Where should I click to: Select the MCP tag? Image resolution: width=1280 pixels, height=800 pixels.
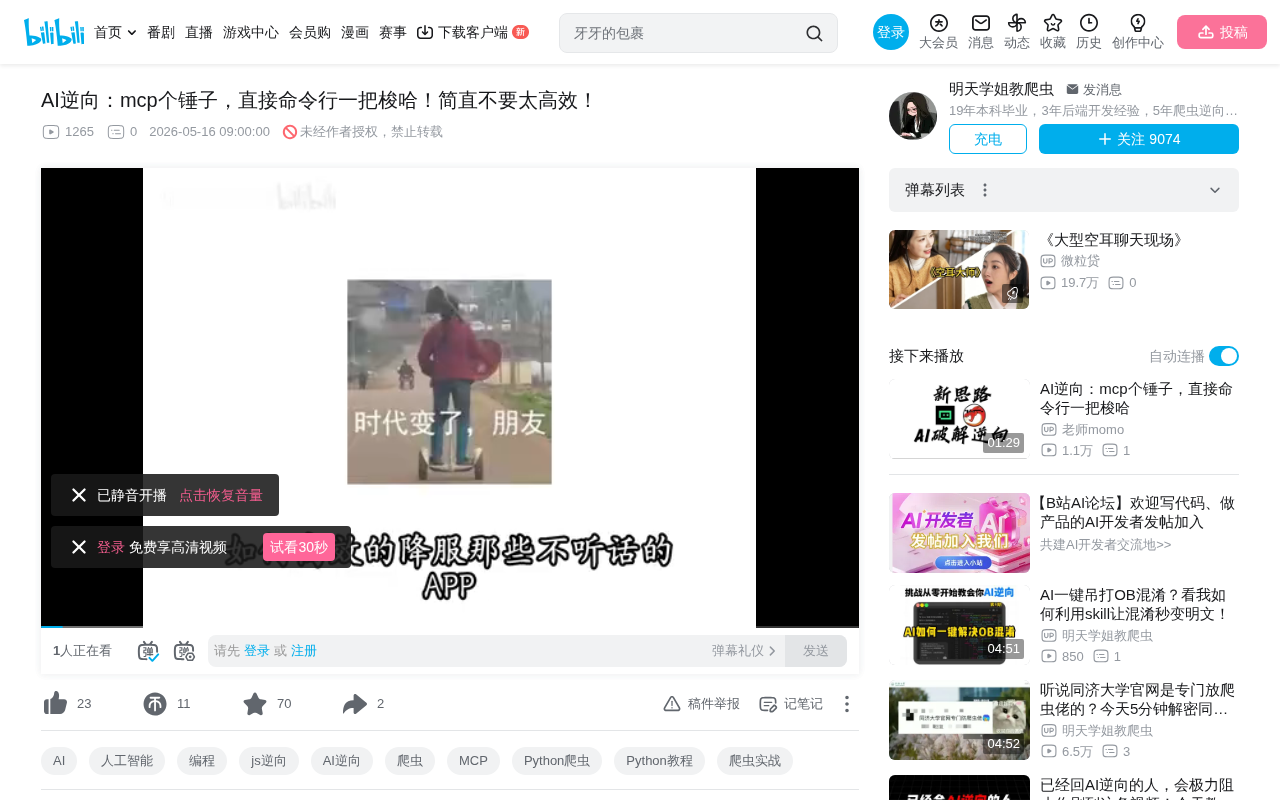(473, 761)
